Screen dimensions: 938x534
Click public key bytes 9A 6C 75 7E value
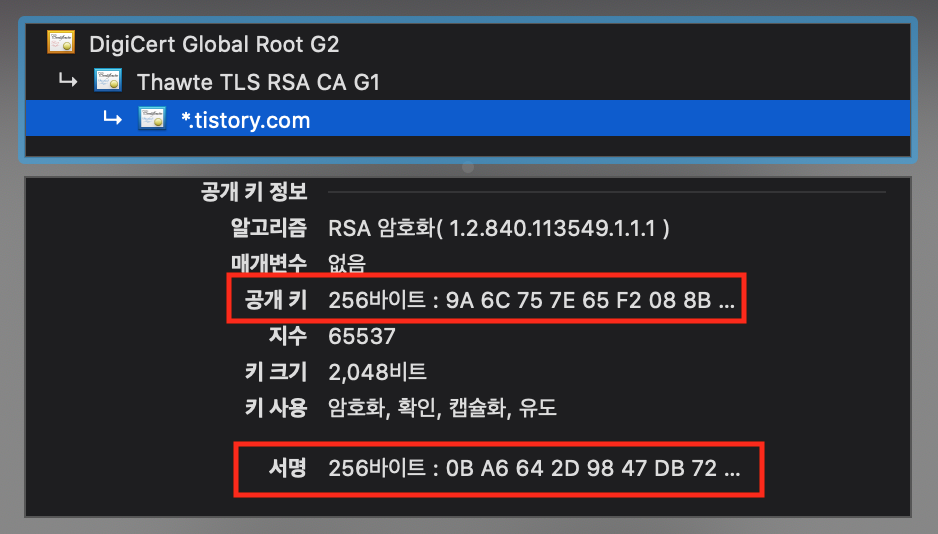point(531,300)
